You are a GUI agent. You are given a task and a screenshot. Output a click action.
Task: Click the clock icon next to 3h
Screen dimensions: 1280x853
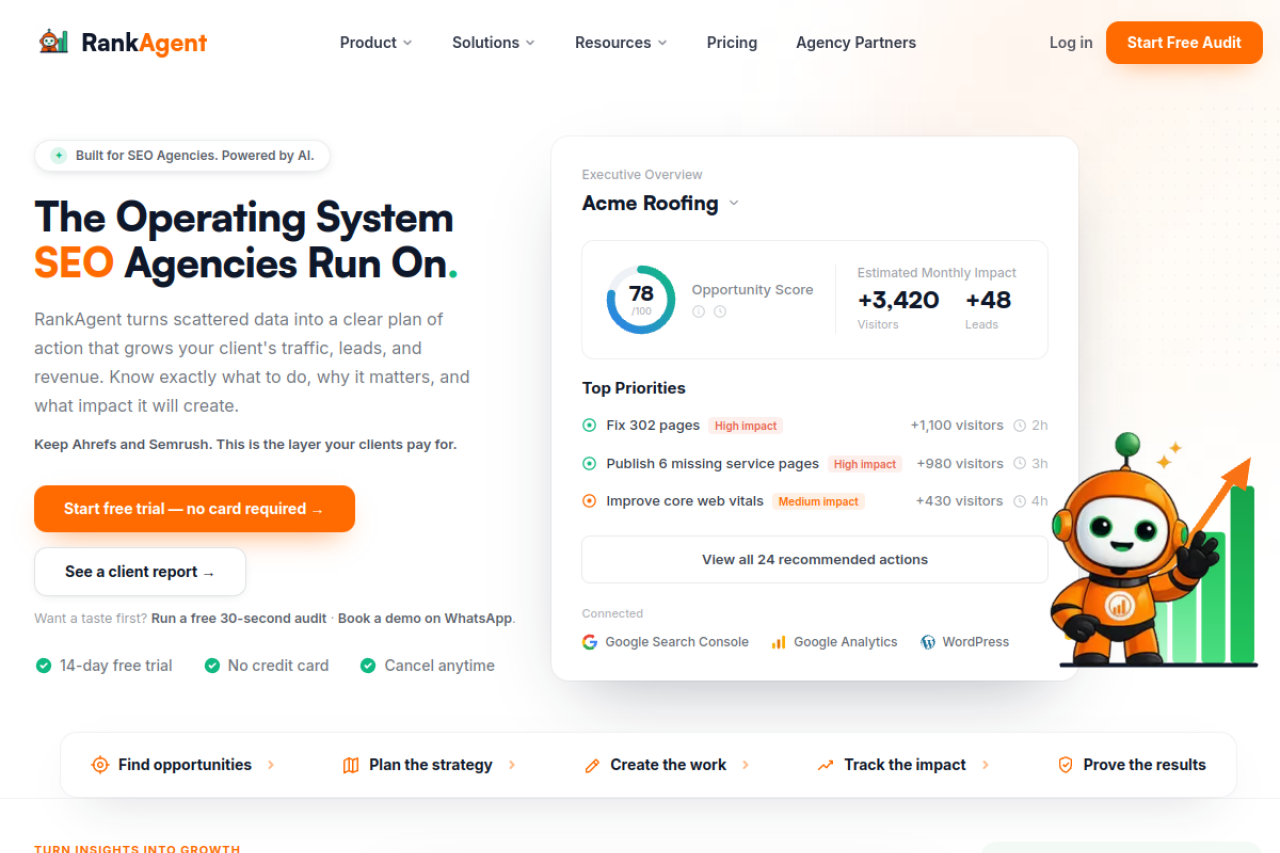click(1020, 464)
